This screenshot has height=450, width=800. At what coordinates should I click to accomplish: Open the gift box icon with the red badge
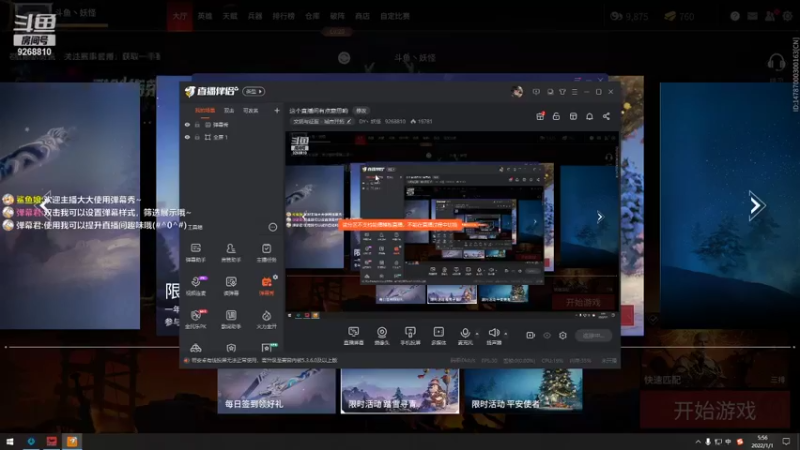(540, 116)
